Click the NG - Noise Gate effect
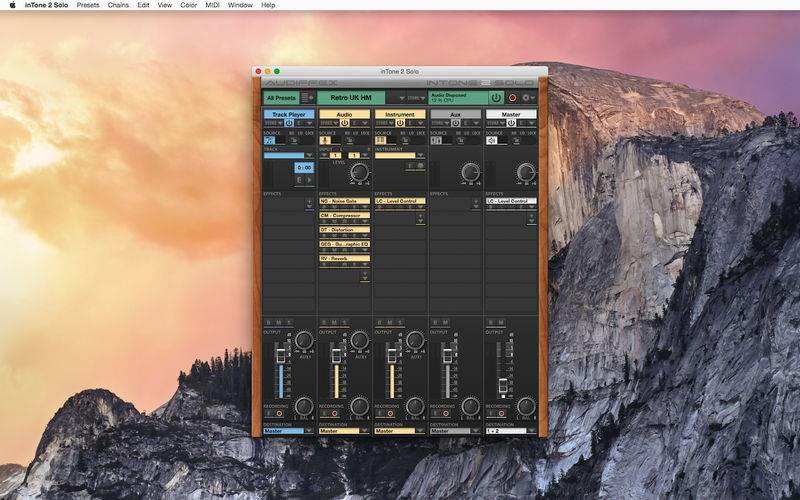800x500 pixels. [x=344, y=201]
